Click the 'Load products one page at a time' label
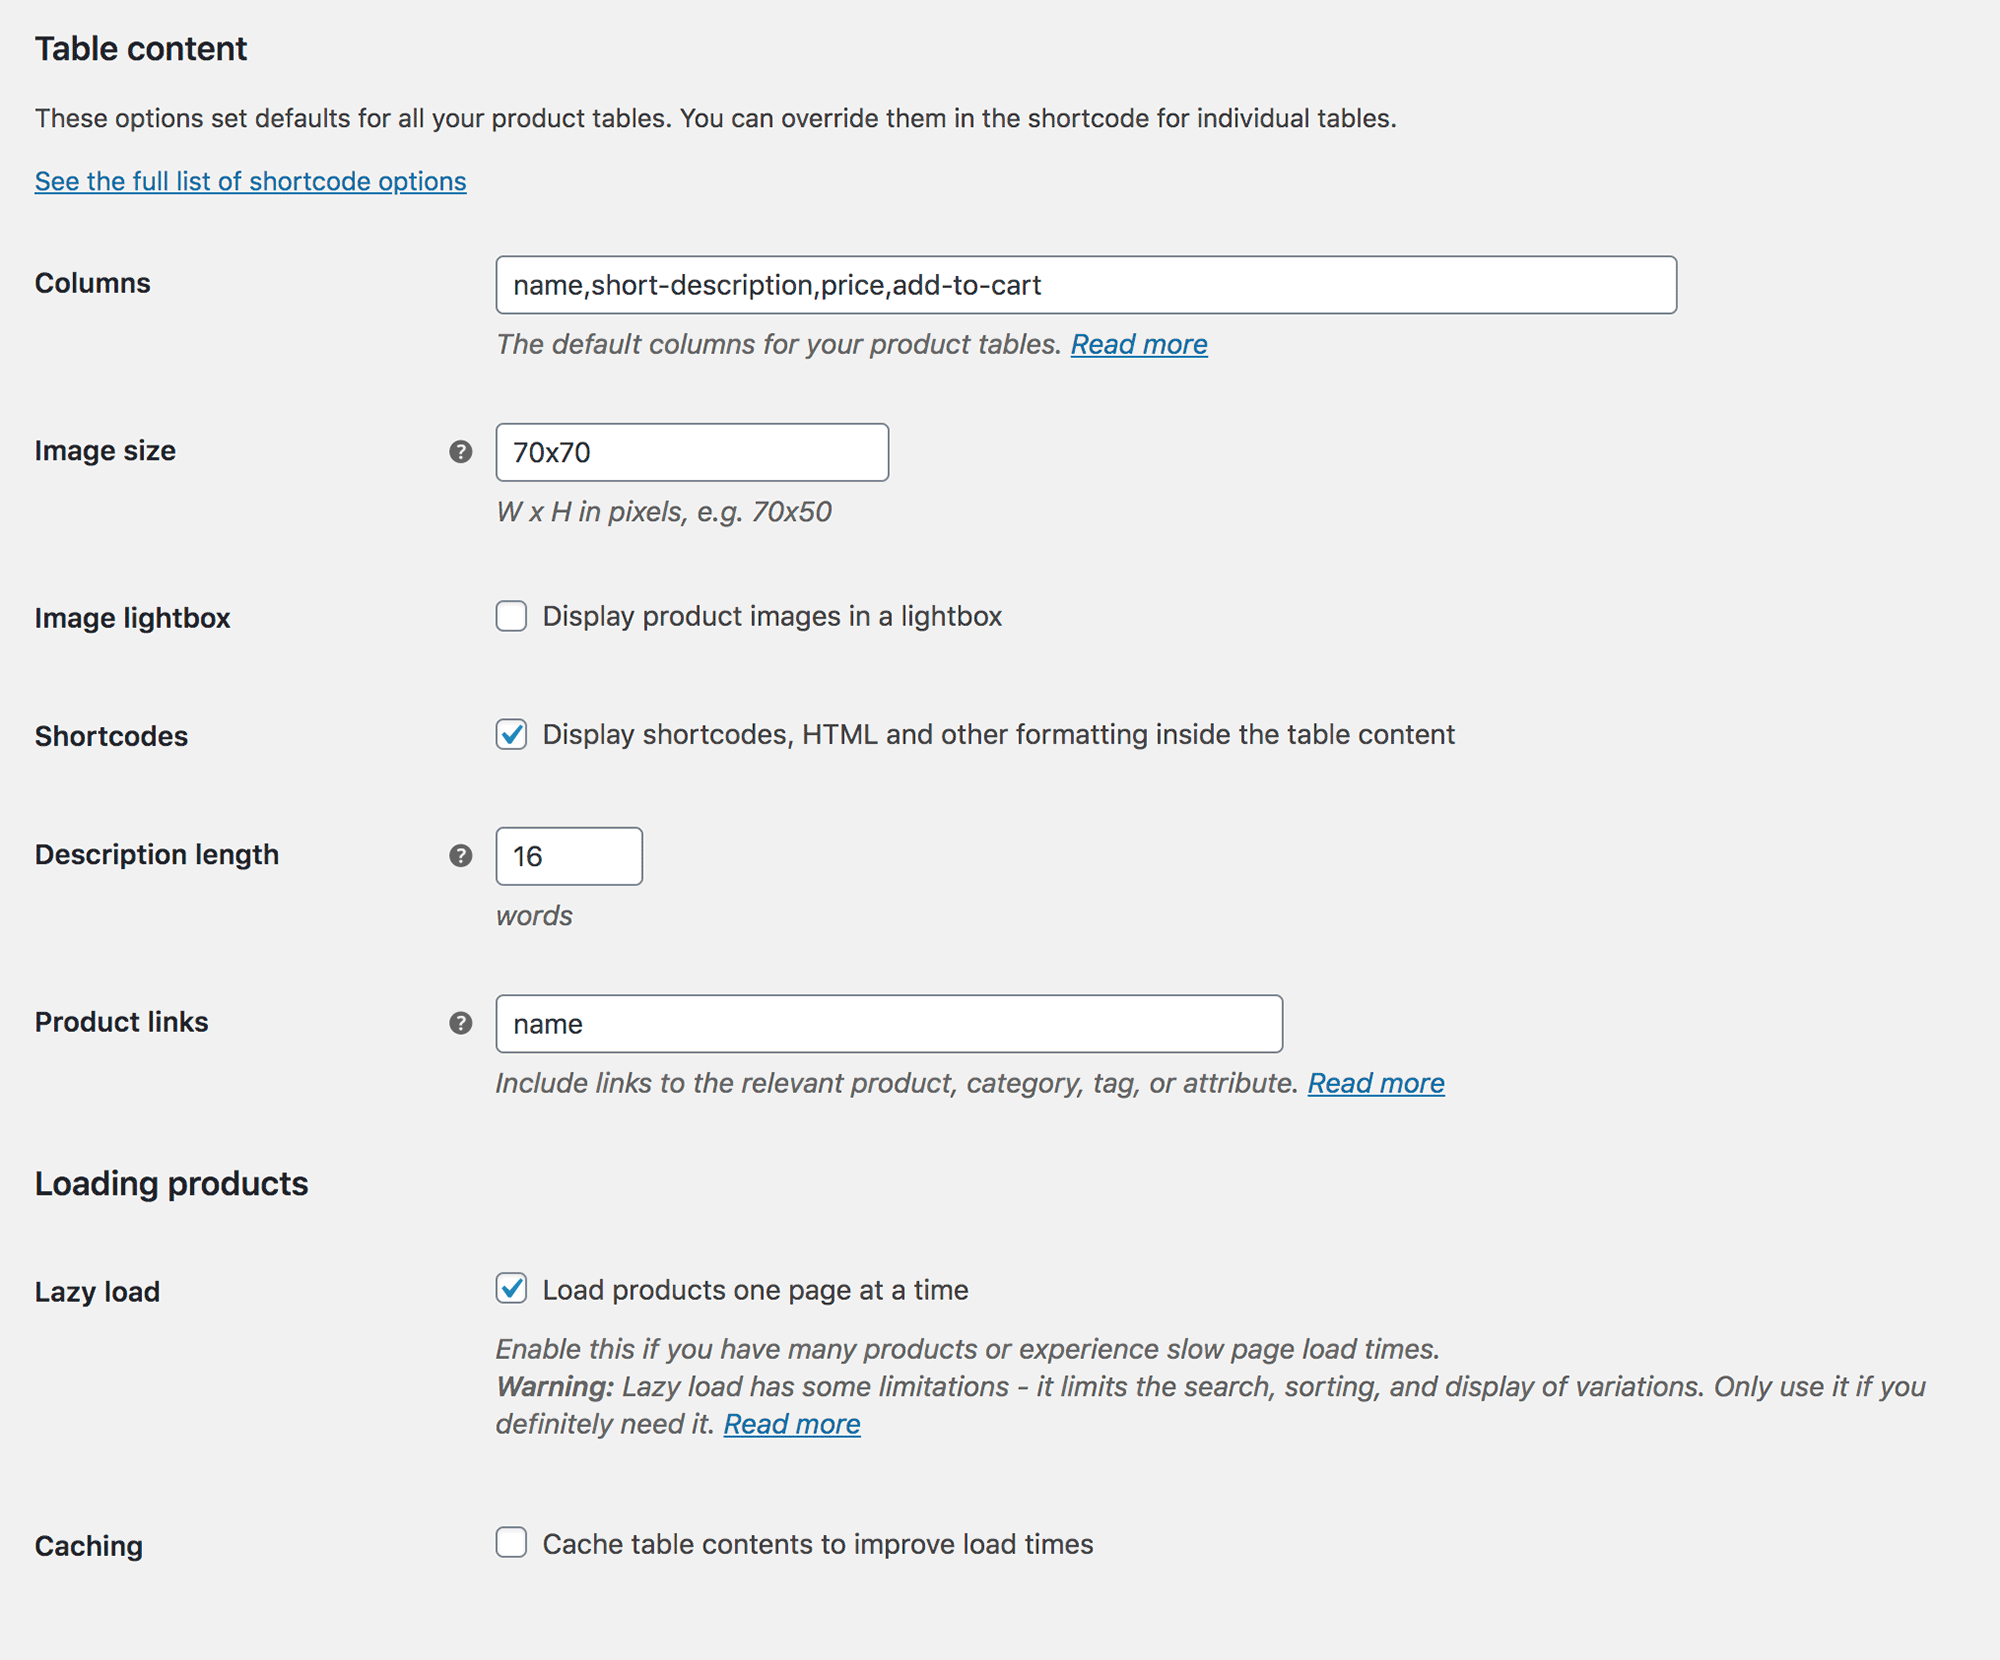 (x=753, y=1290)
